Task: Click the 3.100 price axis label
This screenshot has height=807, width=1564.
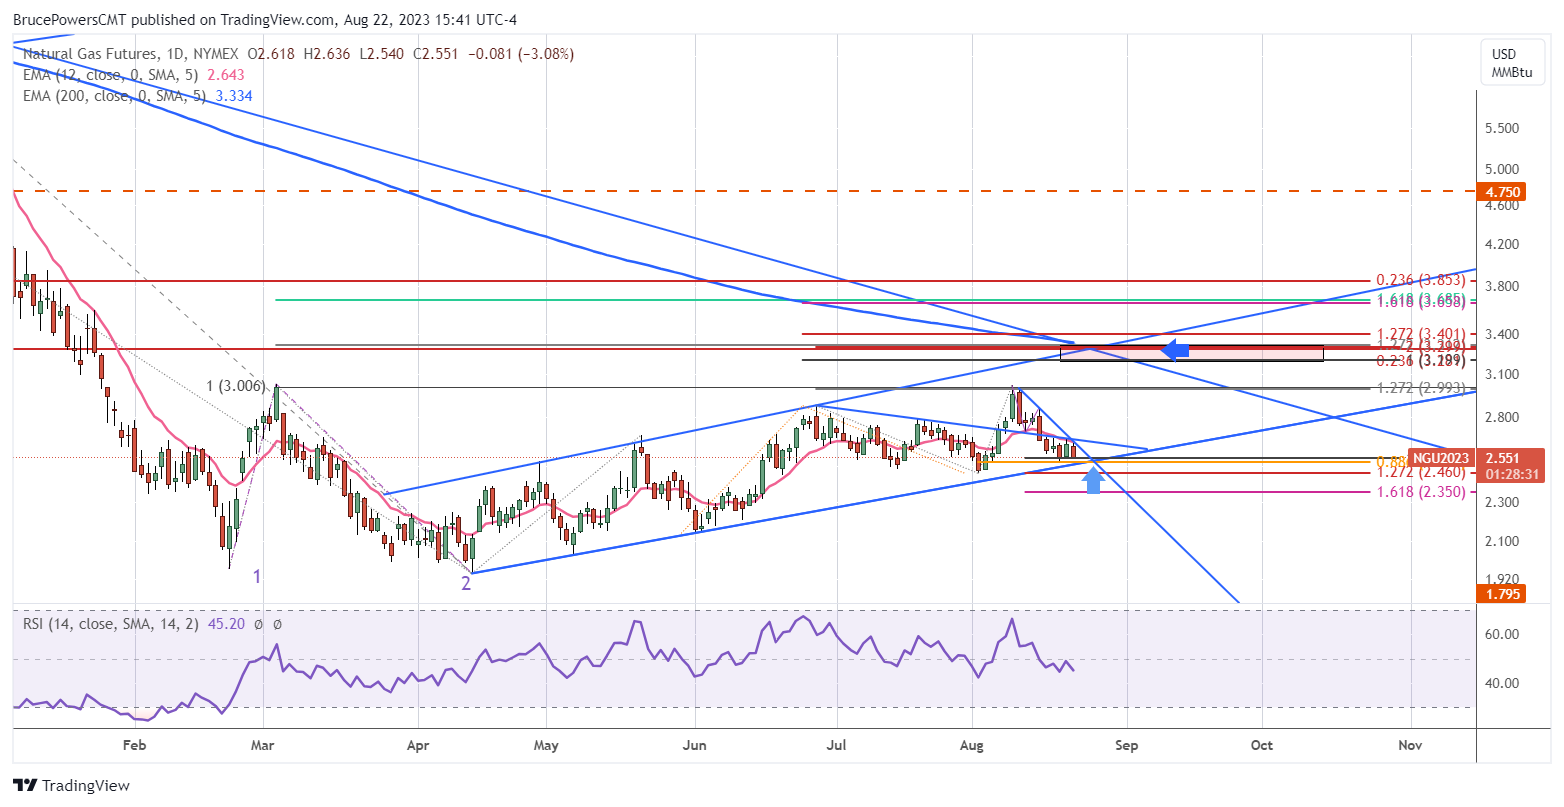Action: pyautogui.click(x=1502, y=374)
